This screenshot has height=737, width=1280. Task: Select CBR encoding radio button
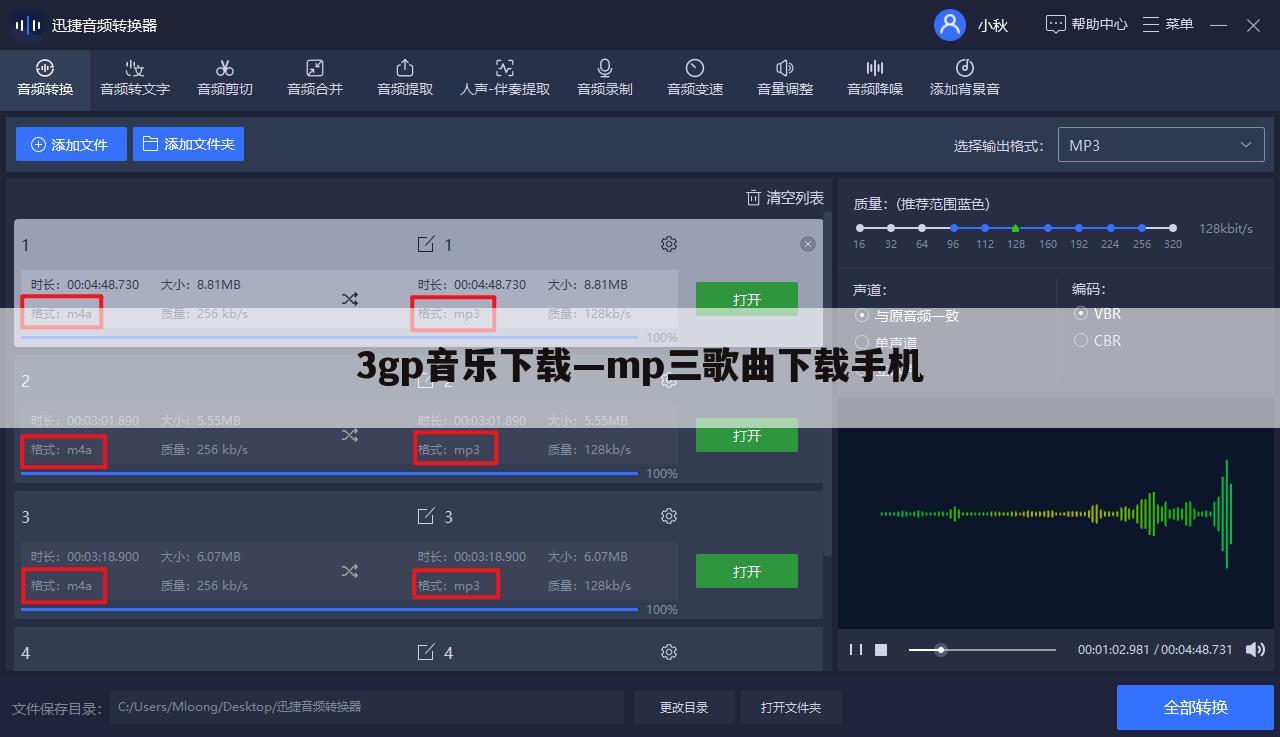coord(1081,340)
